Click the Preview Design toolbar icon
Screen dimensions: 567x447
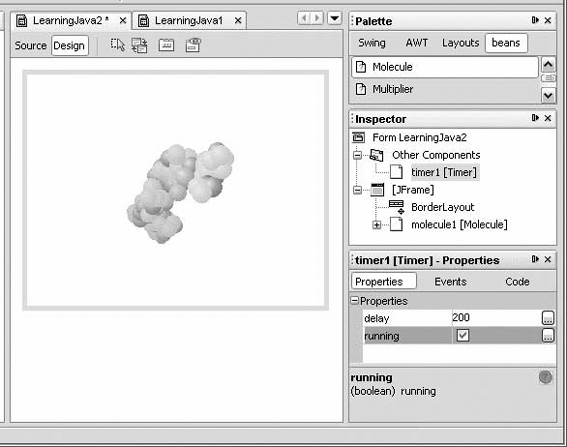click(193, 45)
